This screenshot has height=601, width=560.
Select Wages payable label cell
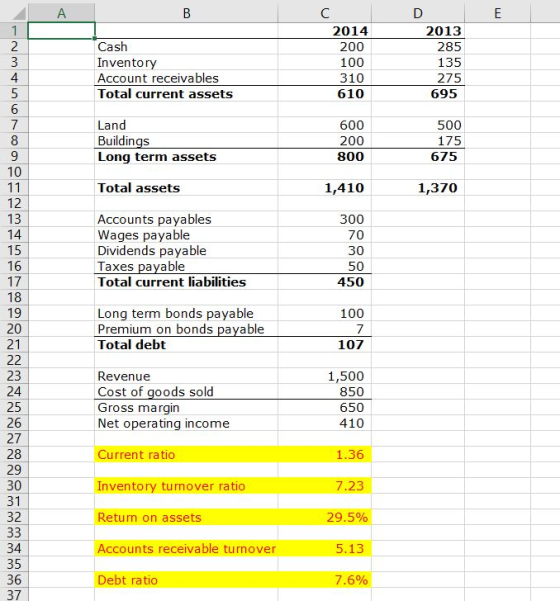point(186,235)
